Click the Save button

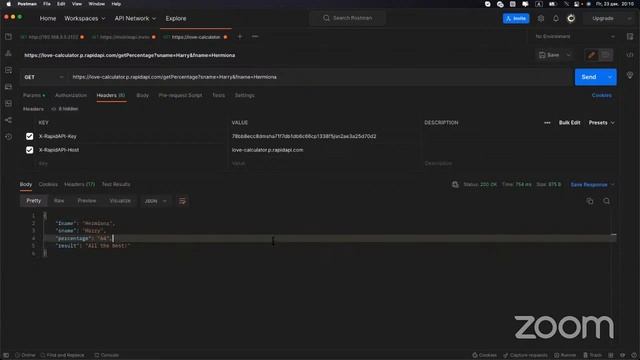[x=549, y=55]
